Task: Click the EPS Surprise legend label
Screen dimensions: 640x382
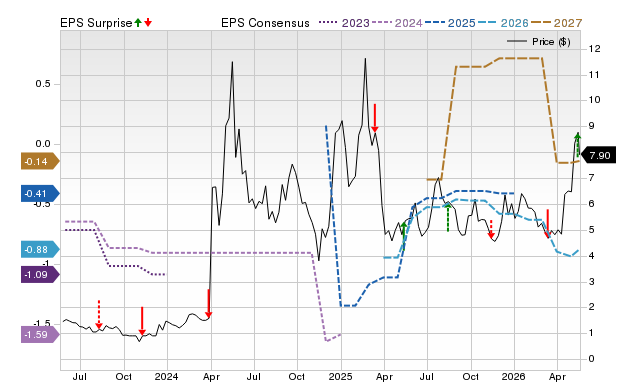Action: point(96,23)
